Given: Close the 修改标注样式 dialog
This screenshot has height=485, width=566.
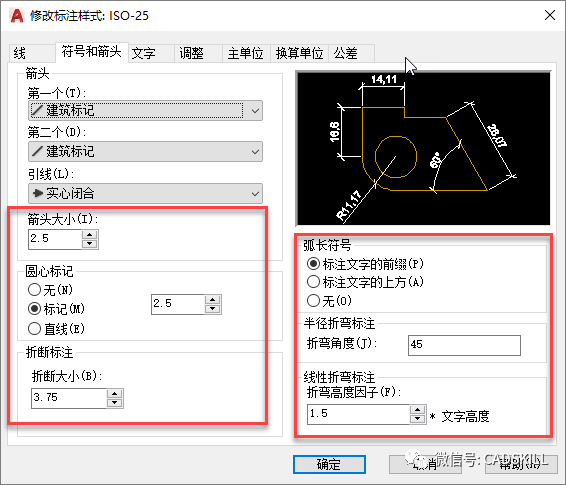Looking at the screenshot, I should [x=550, y=15].
